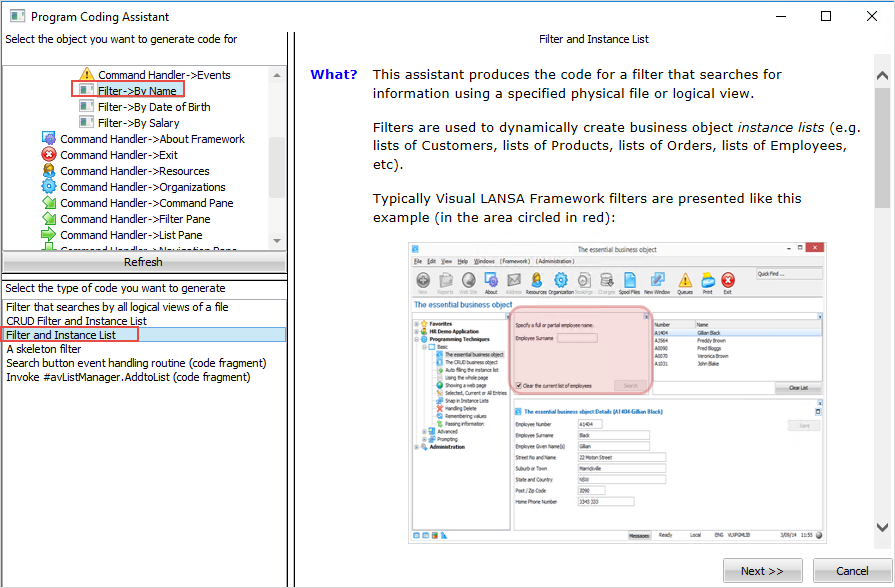Screen dimensions: 895x588
Task: Select Command Handler->About Framework
Action: (x=152, y=139)
